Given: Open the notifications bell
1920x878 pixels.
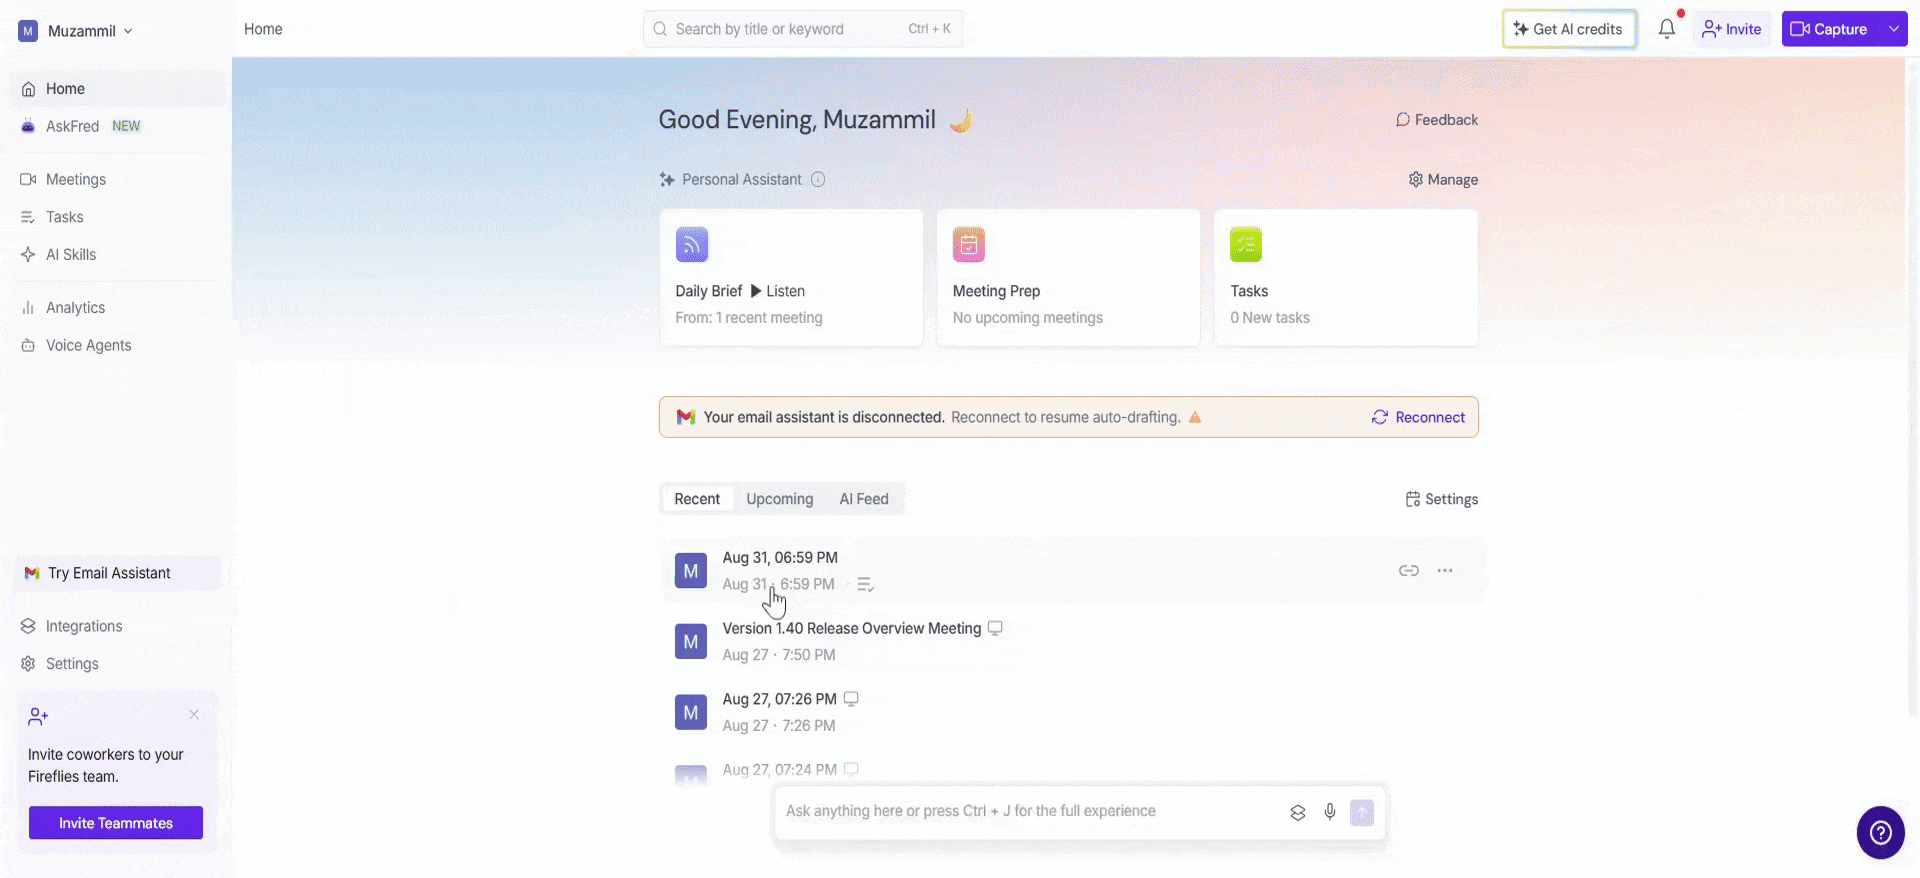Looking at the screenshot, I should click(1666, 29).
